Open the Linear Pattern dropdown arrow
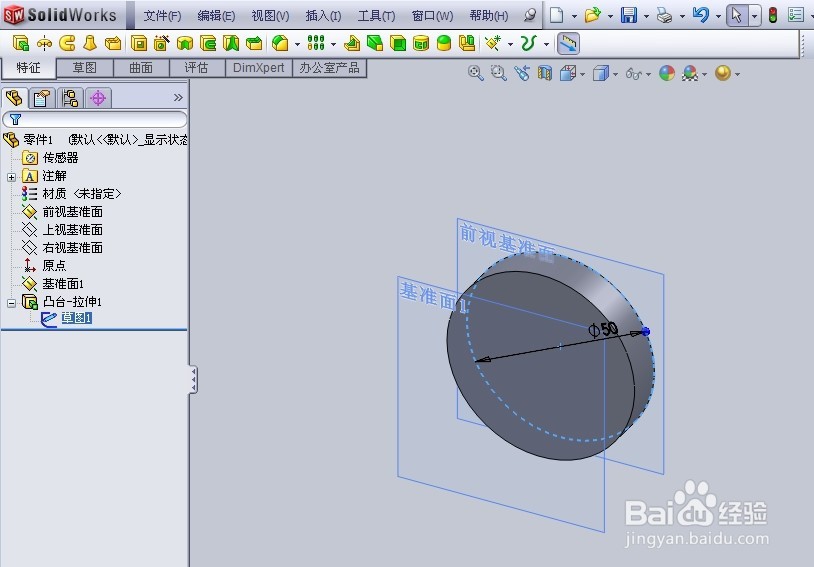The width and height of the screenshot is (814, 567). pos(333,44)
